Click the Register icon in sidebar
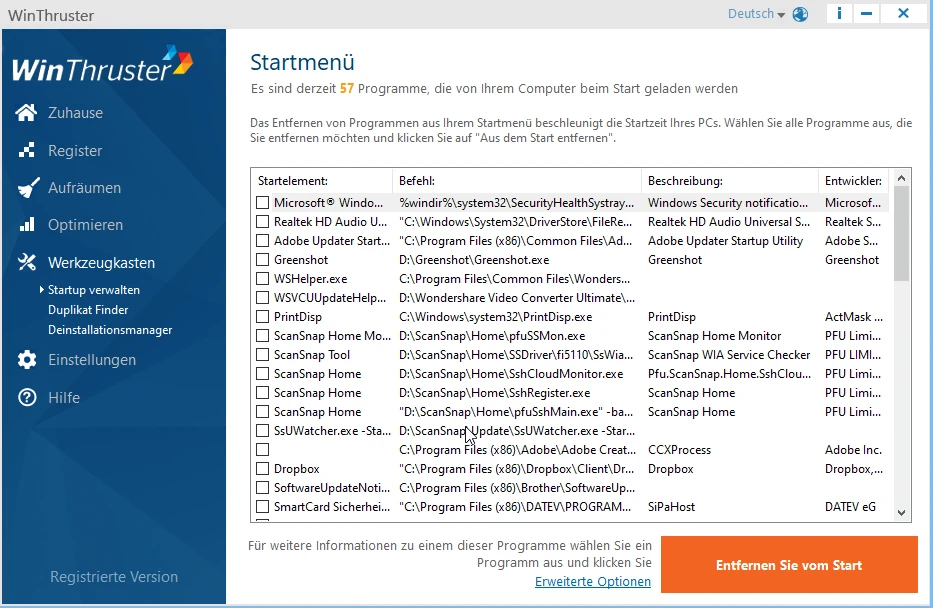Screen dimensions: 933x608 [x=27, y=151]
